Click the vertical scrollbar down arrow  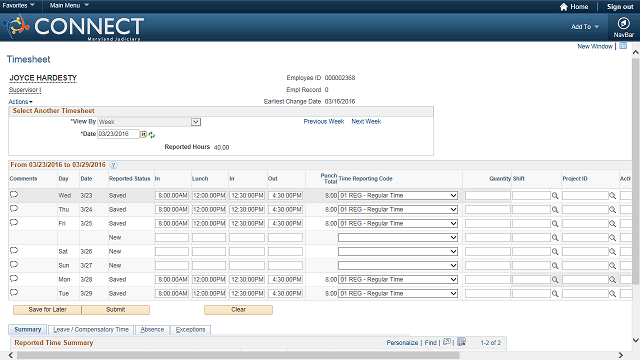tap(636, 340)
